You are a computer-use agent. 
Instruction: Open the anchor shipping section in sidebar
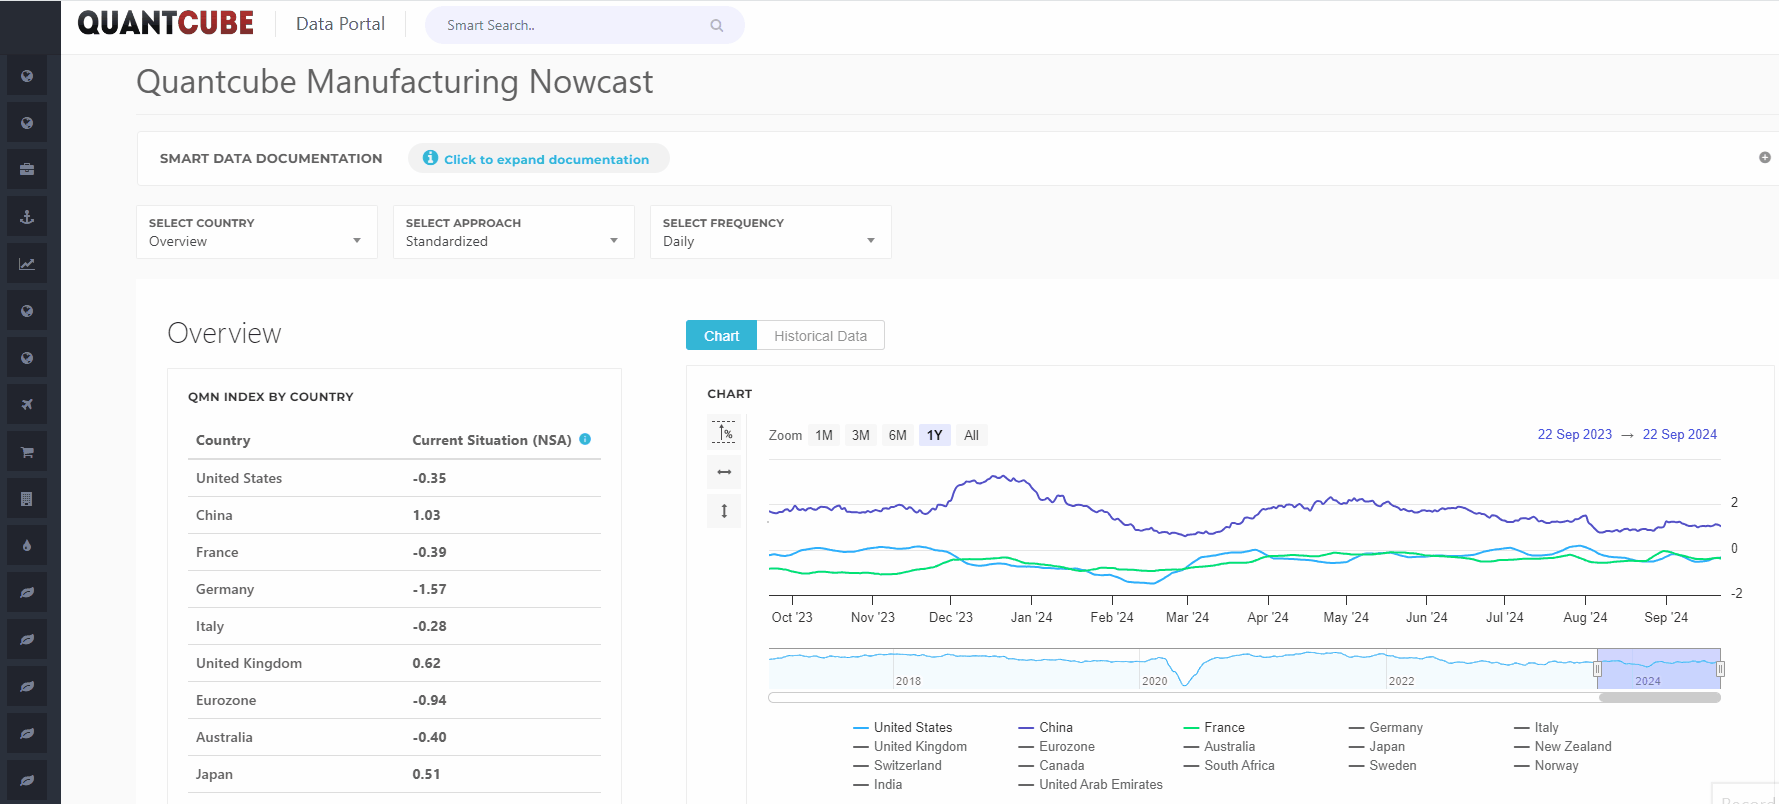(27, 217)
